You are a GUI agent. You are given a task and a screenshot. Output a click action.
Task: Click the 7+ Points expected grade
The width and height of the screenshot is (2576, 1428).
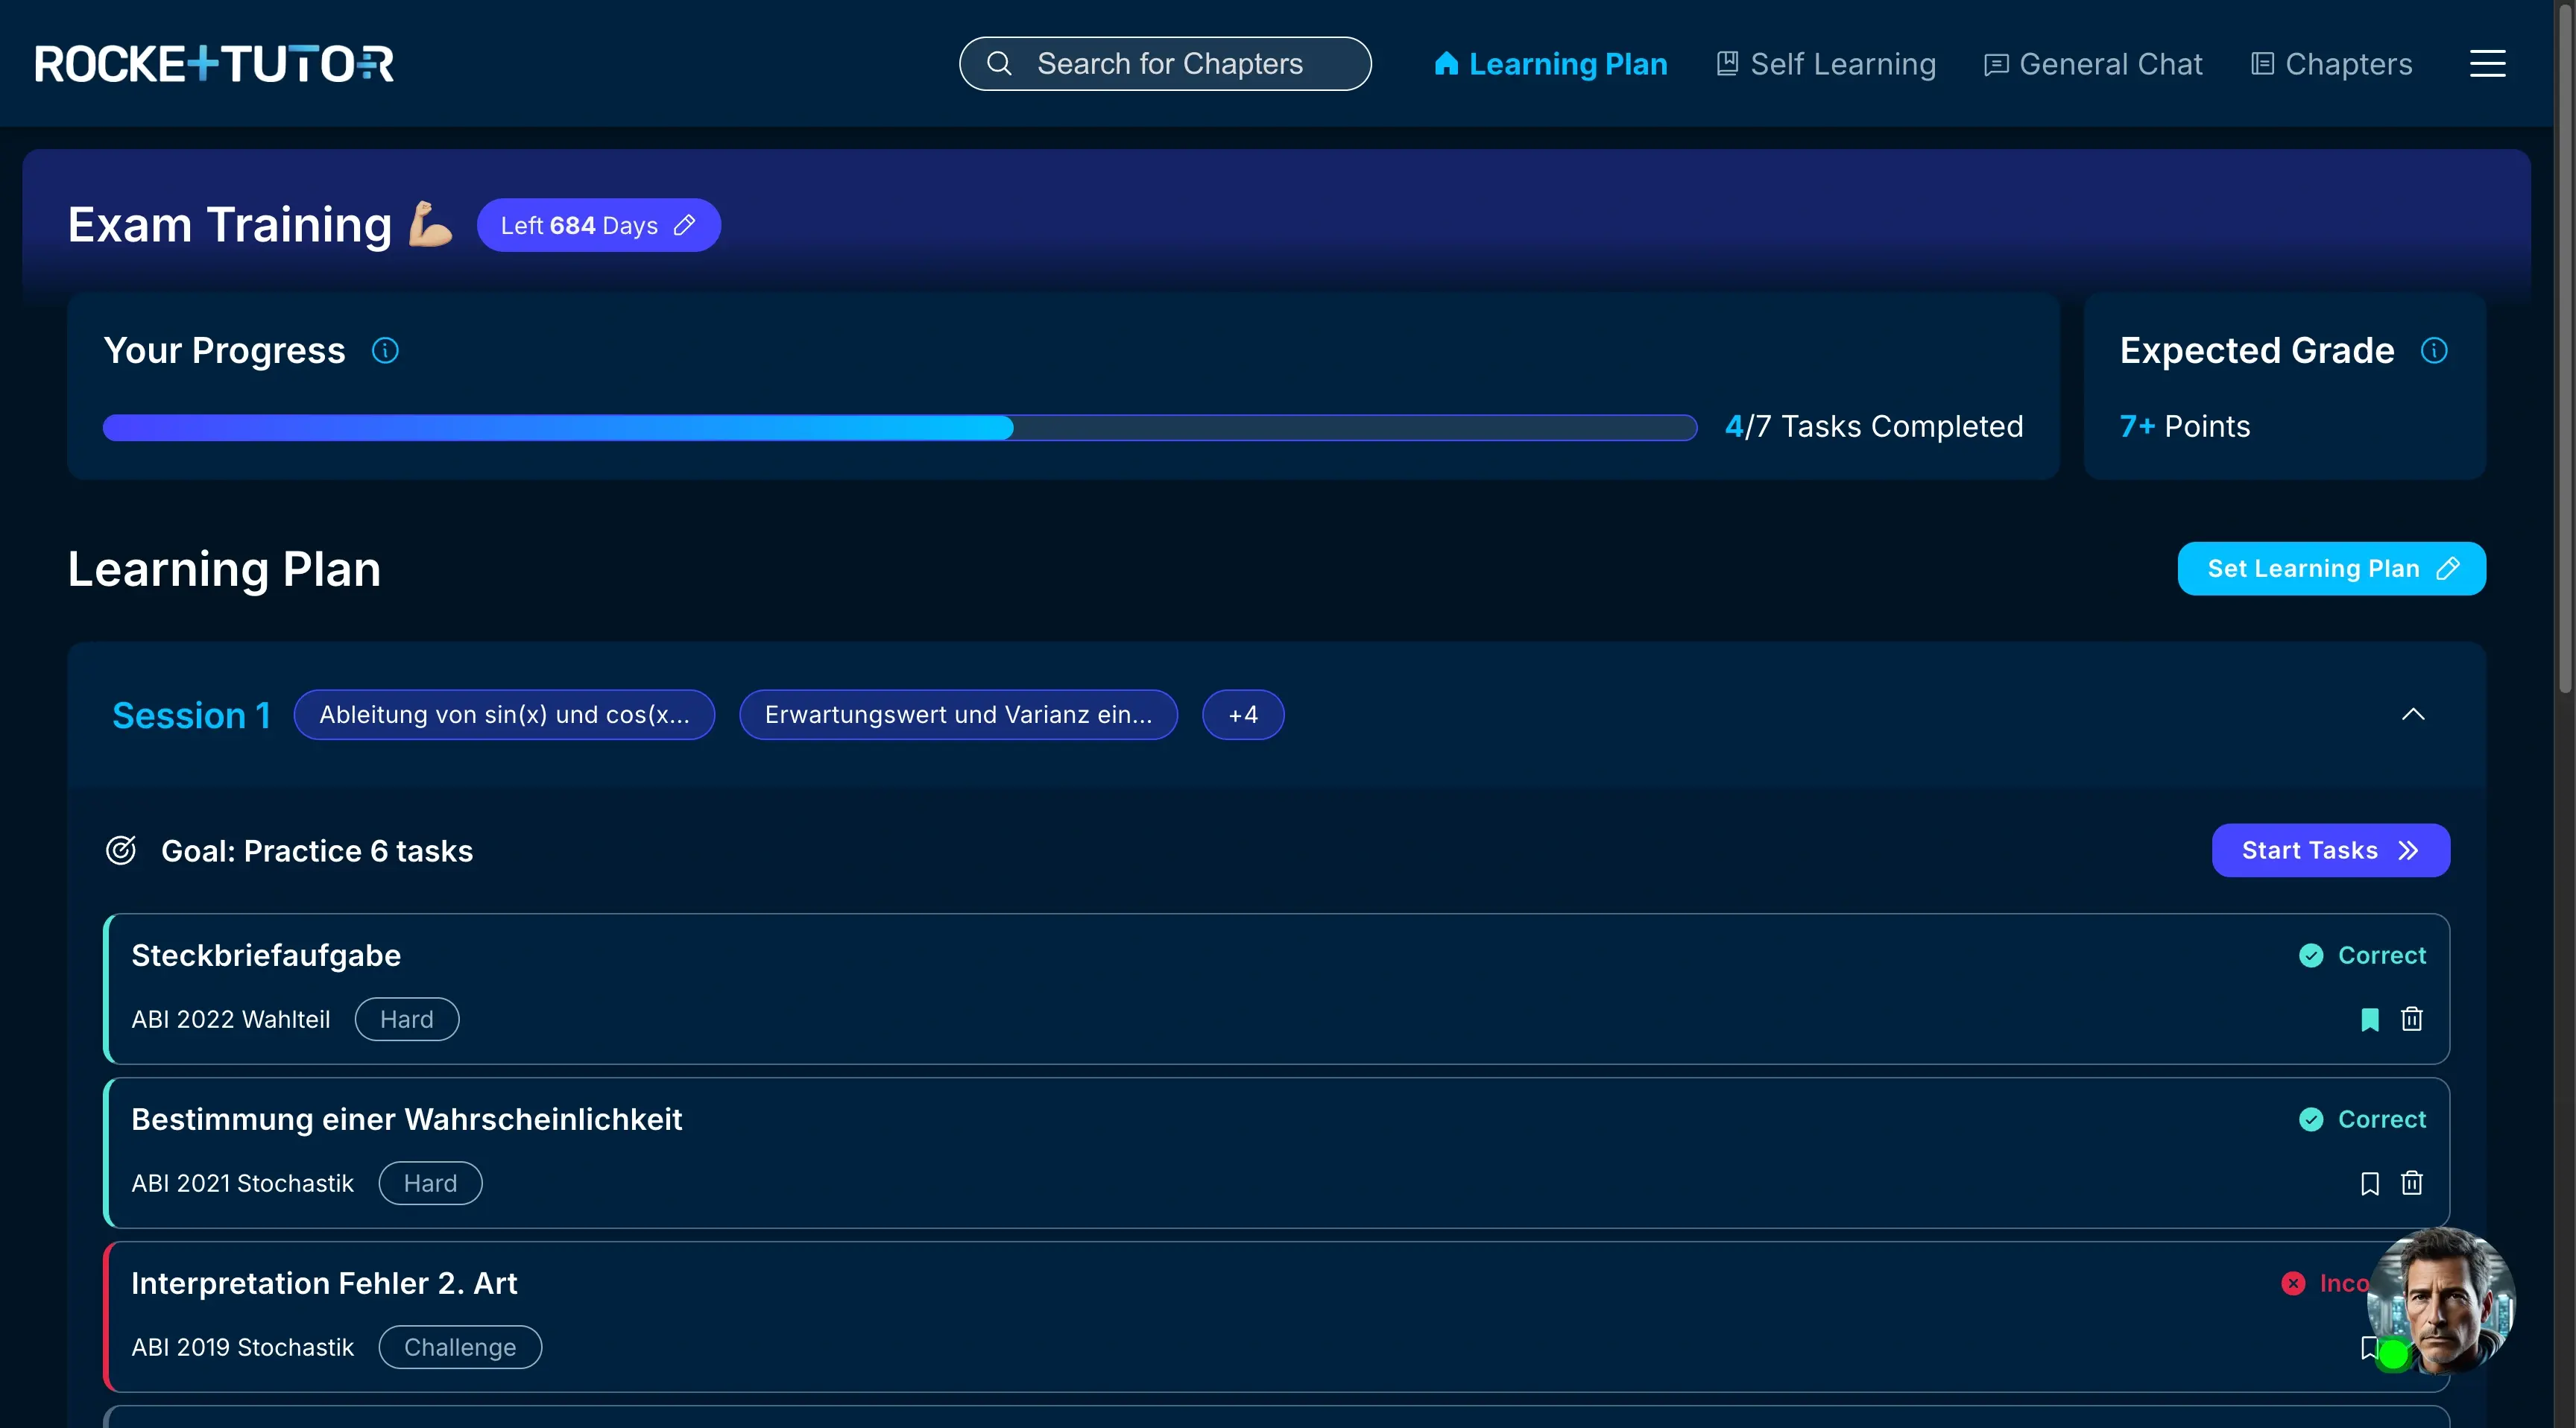tap(2185, 427)
